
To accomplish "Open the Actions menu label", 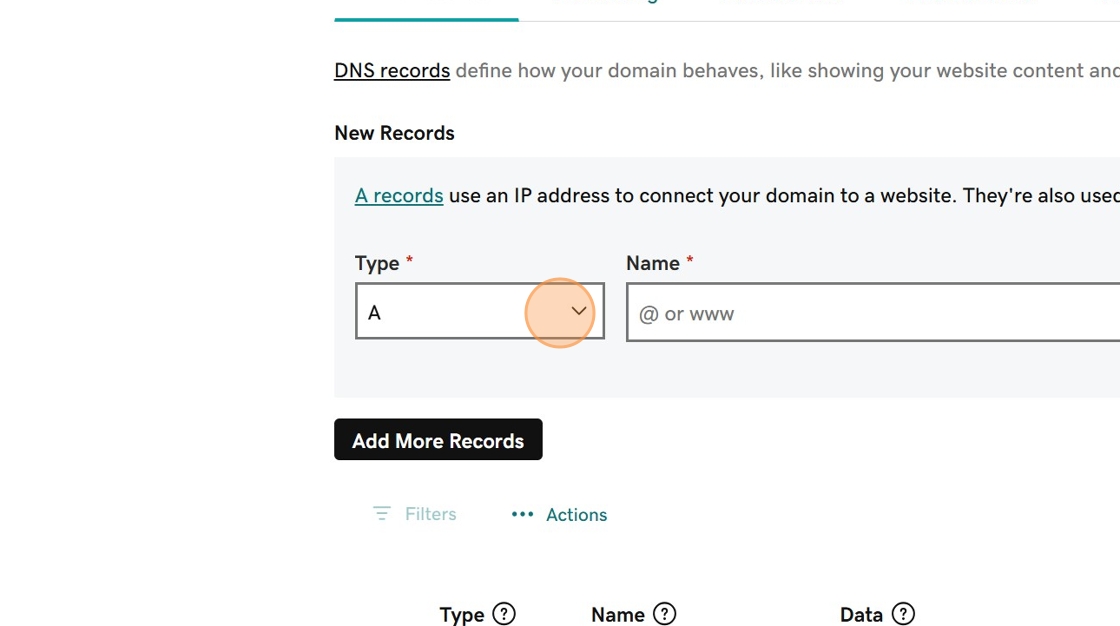I will tap(576, 515).
